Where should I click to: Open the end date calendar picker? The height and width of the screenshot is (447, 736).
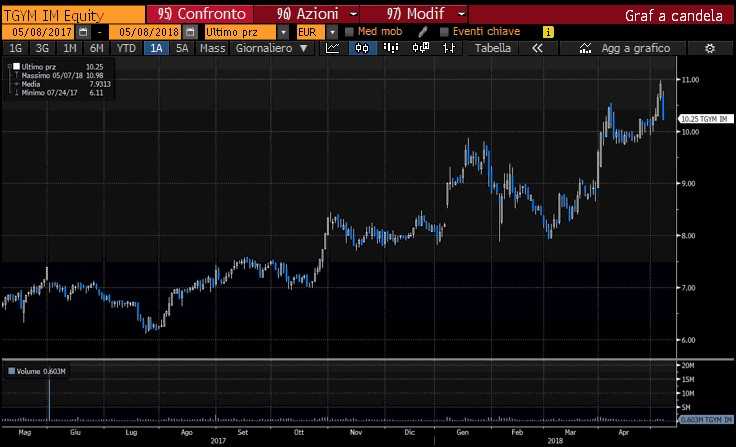pos(190,32)
